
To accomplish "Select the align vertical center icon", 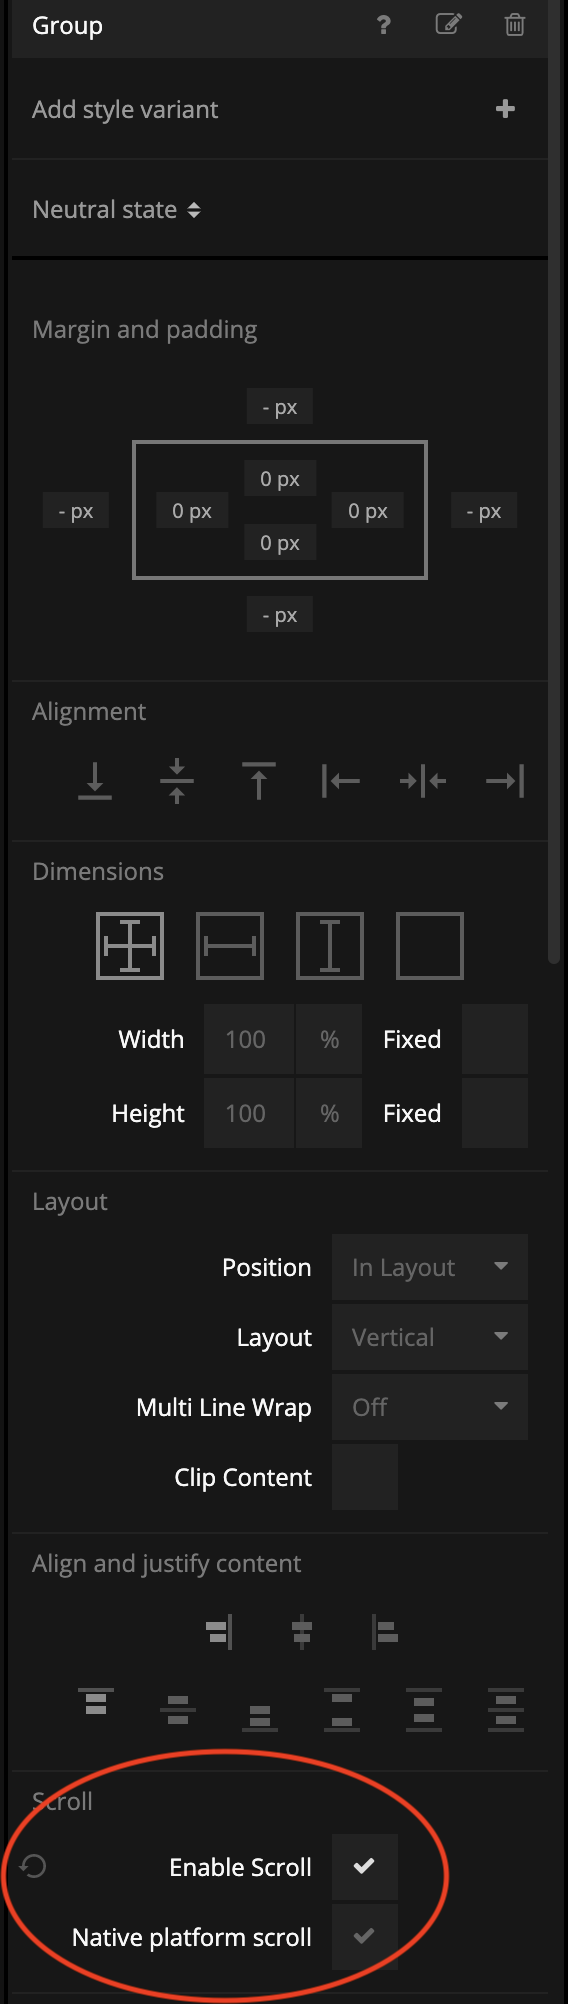I will click(177, 781).
